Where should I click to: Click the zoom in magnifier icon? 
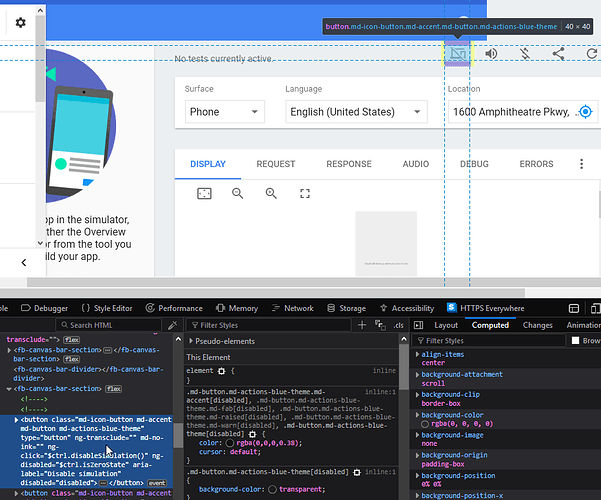(271, 192)
